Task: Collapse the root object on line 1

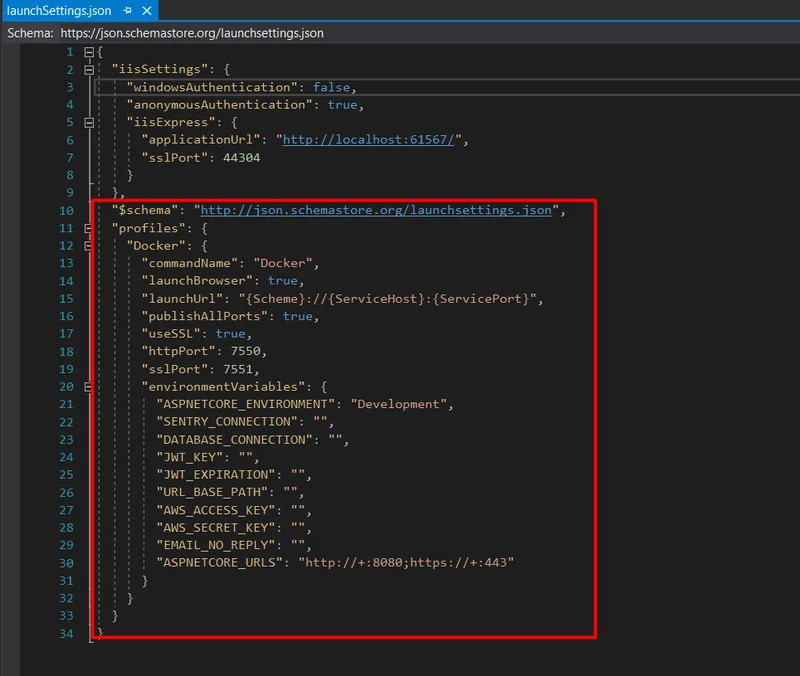Action: pyautogui.click(x=89, y=52)
